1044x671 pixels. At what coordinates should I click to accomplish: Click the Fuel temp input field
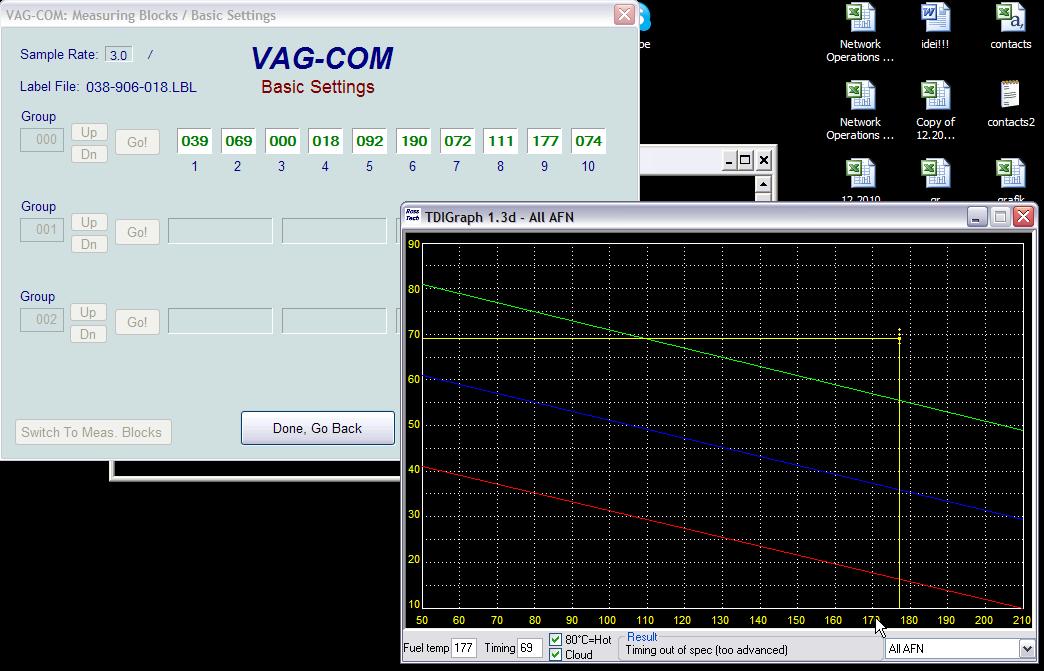[463, 648]
